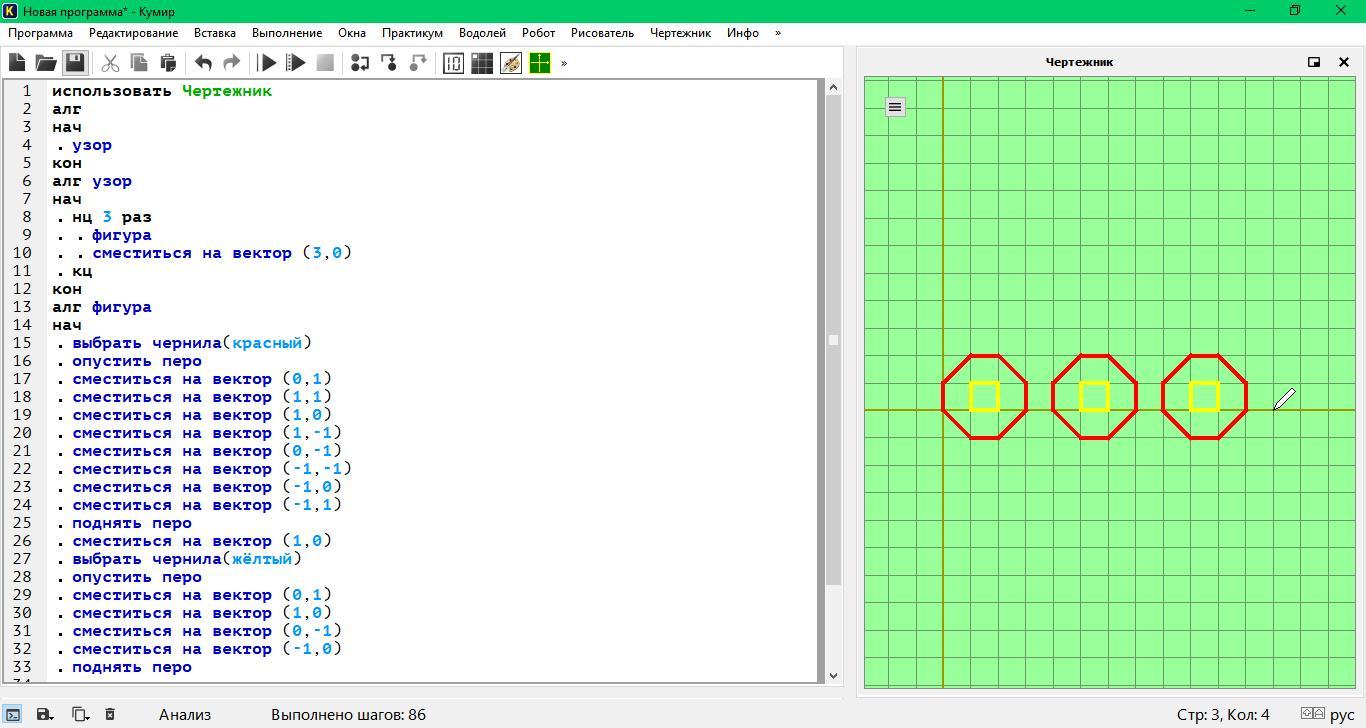Open the Painter palette icon
1366x728 pixels.
coord(511,63)
